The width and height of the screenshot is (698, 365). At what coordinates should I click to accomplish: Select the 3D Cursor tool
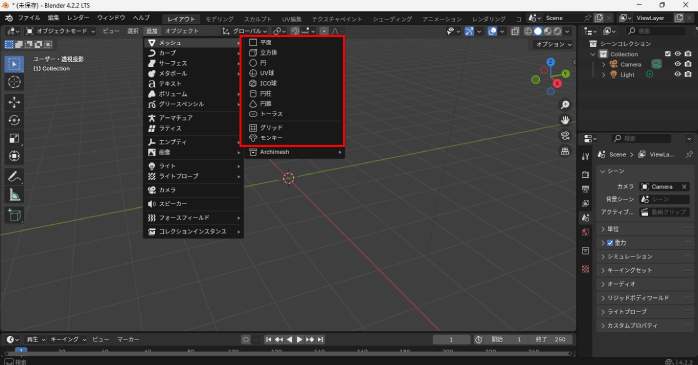pyautogui.click(x=14, y=82)
